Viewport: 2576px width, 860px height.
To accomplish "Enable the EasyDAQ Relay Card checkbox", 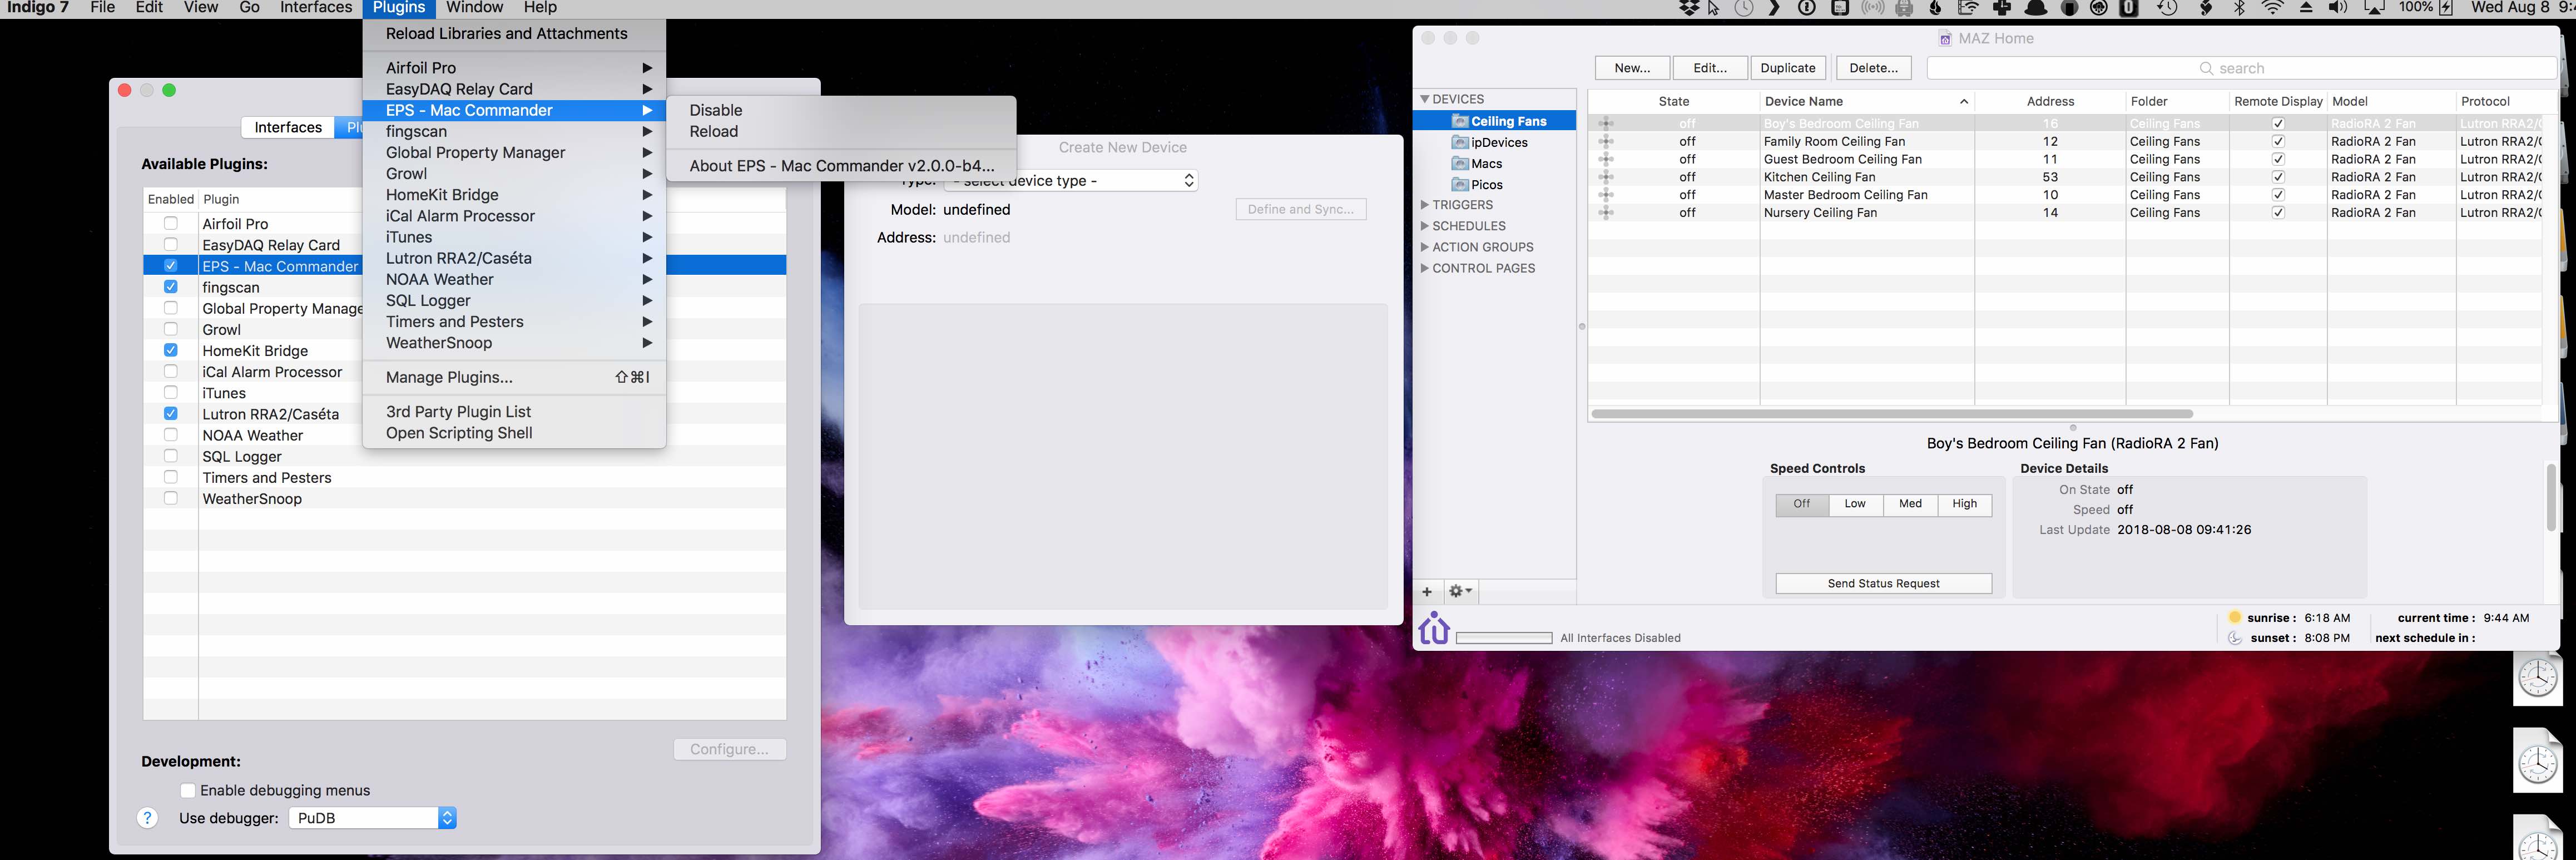I will coord(171,245).
